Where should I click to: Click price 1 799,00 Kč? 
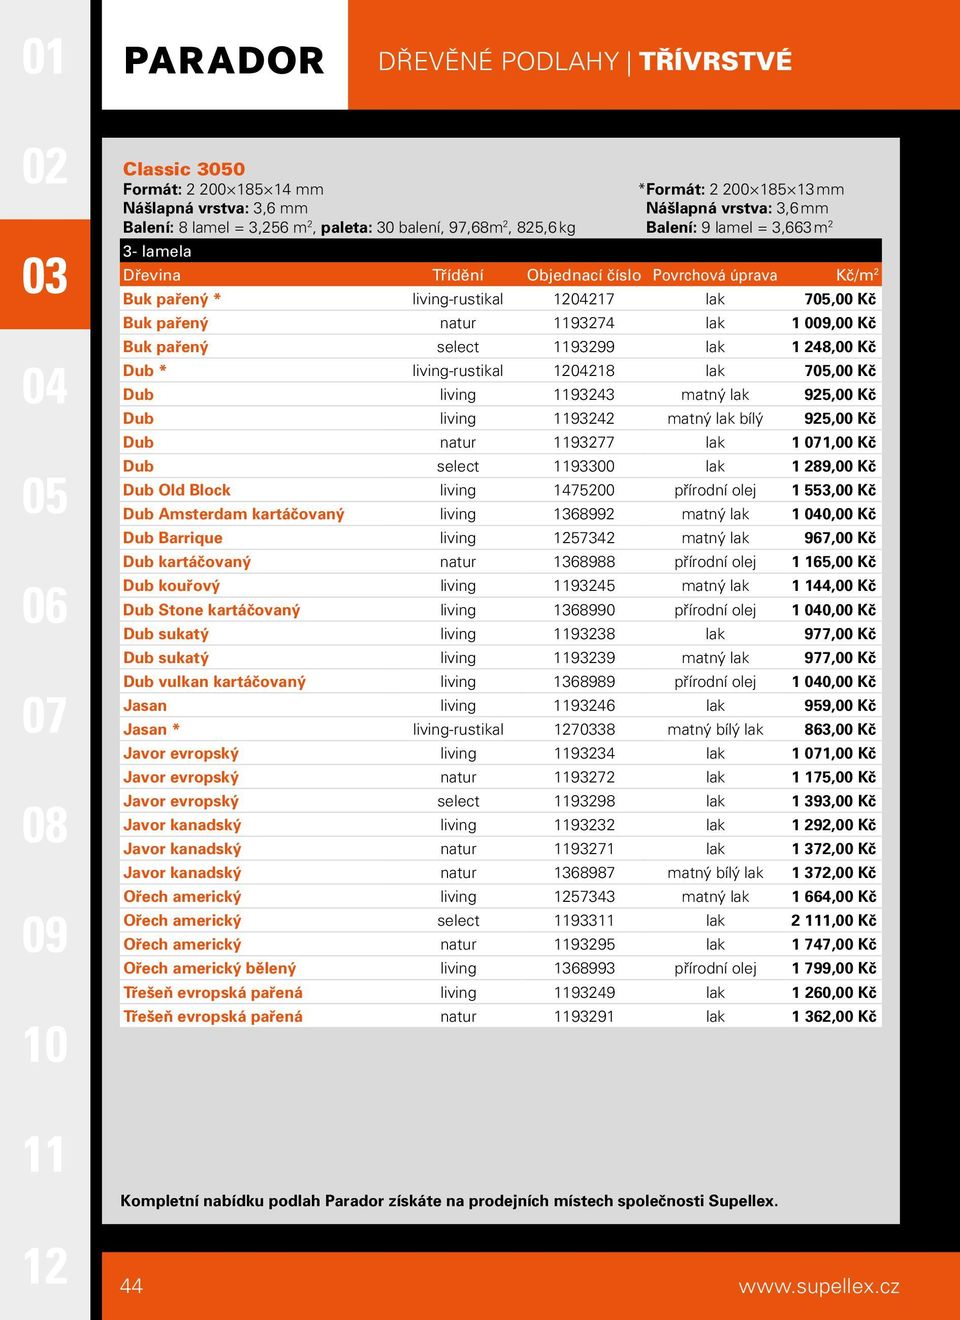click(x=834, y=969)
